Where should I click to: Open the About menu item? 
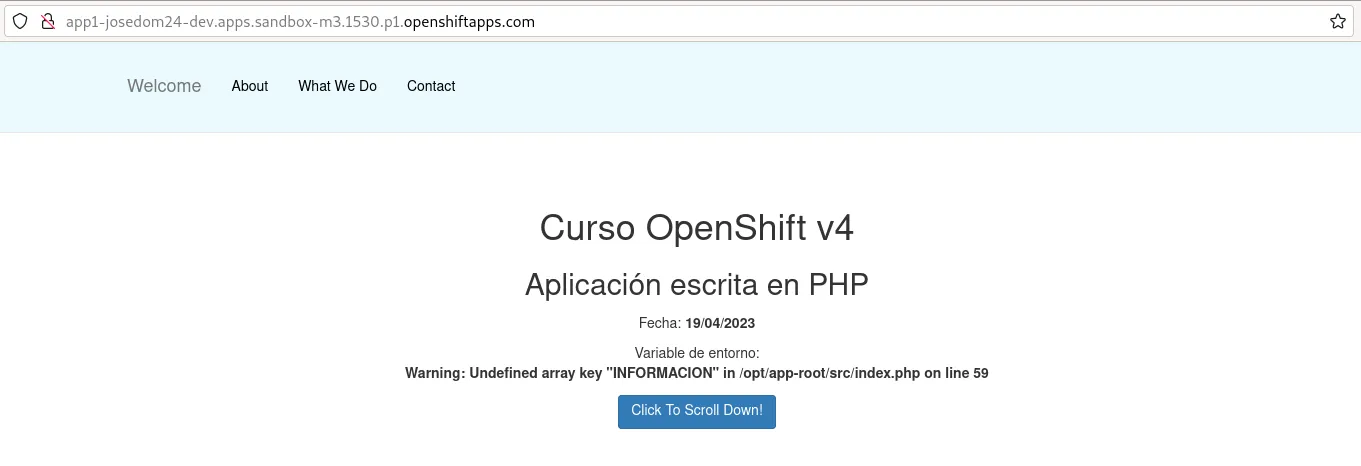[250, 86]
